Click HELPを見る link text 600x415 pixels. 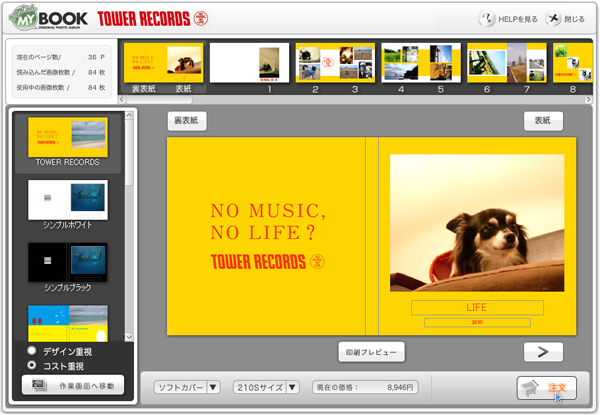click(x=518, y=19)
